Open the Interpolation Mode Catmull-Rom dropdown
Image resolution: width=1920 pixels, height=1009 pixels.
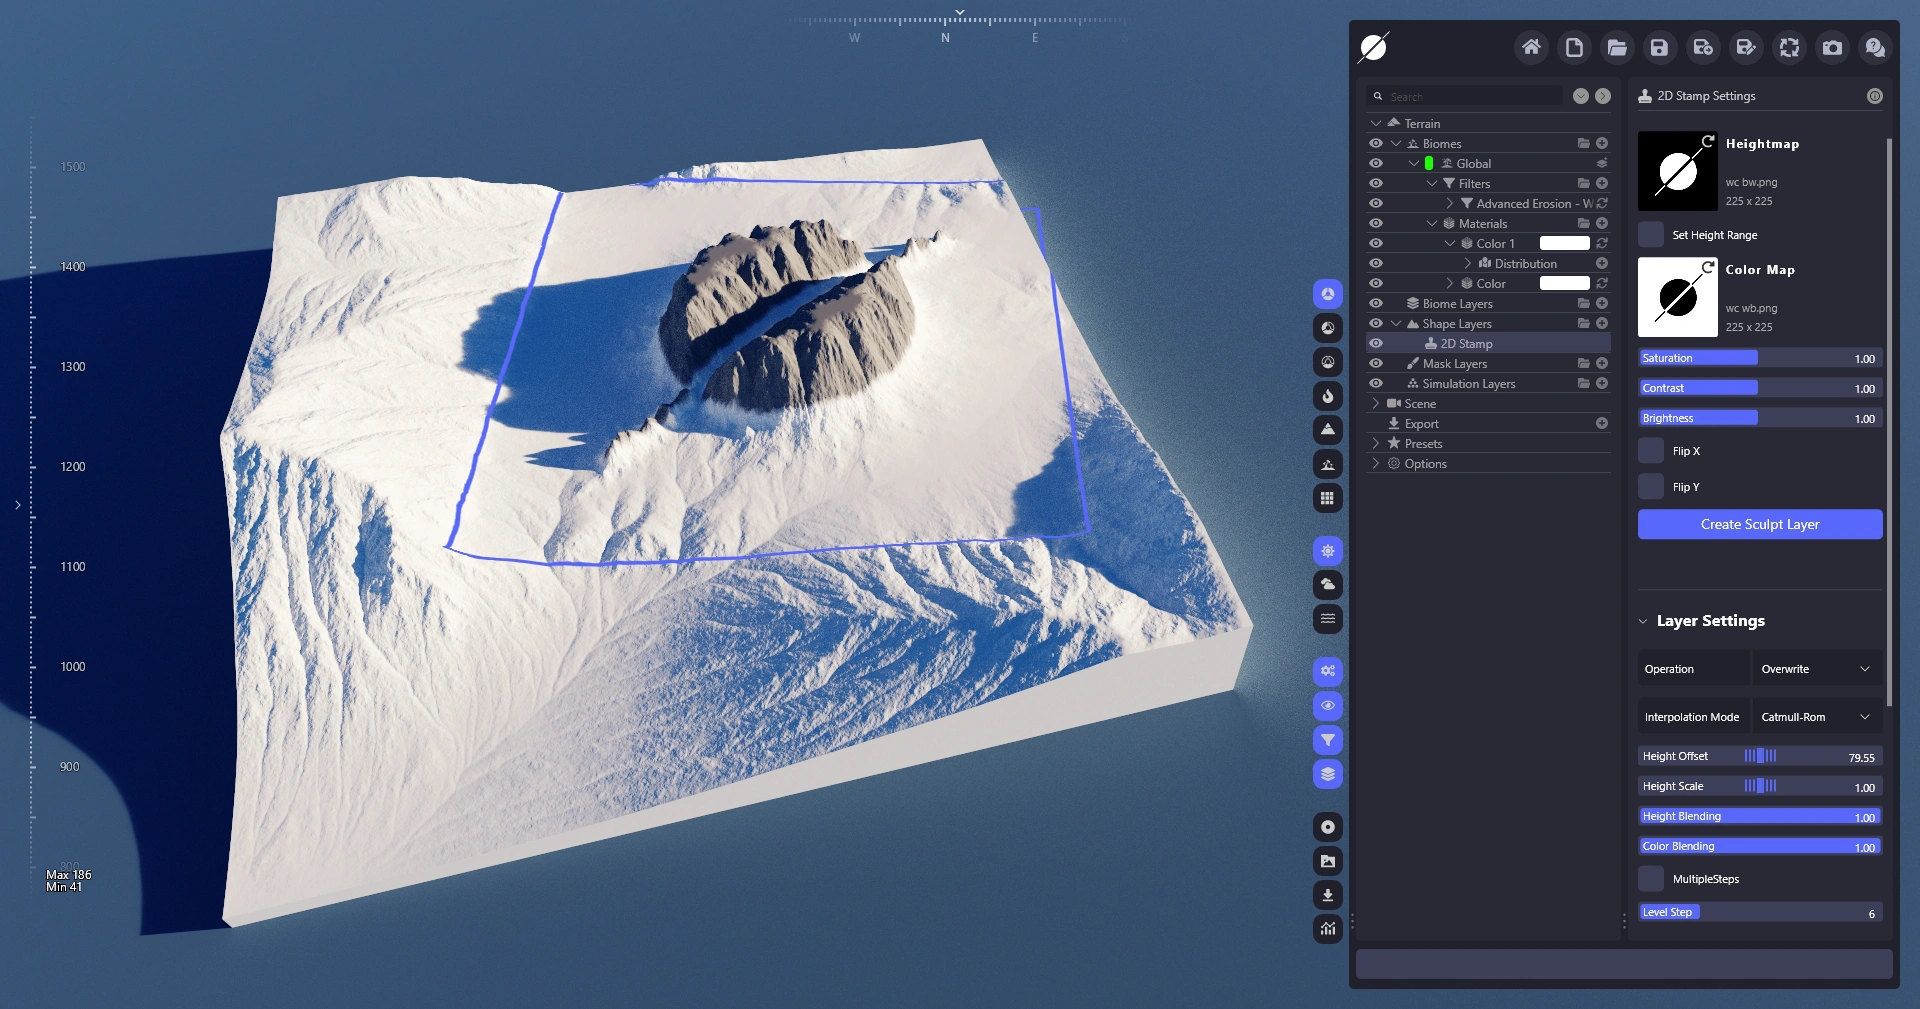pos(1815,717)
